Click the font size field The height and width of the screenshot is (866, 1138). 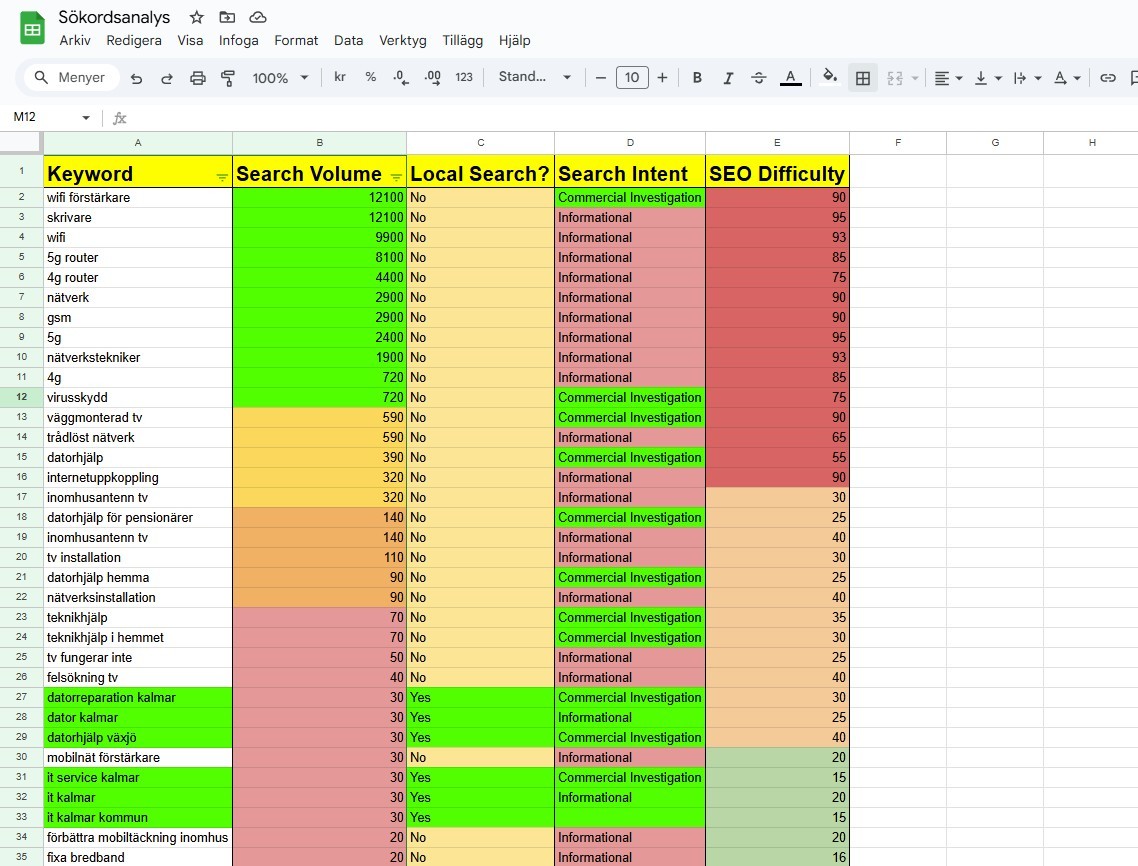click(x=632, y=78)
